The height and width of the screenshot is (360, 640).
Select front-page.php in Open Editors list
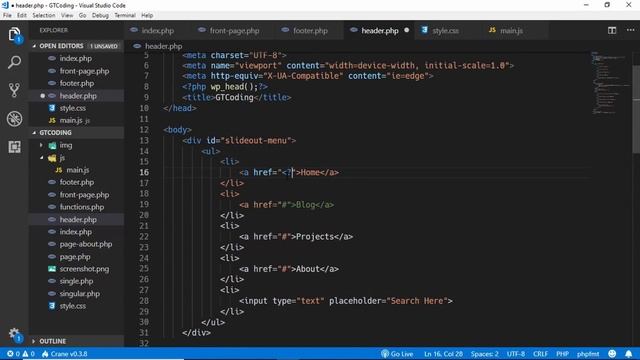pyautogui.click(x=84, y=71)
